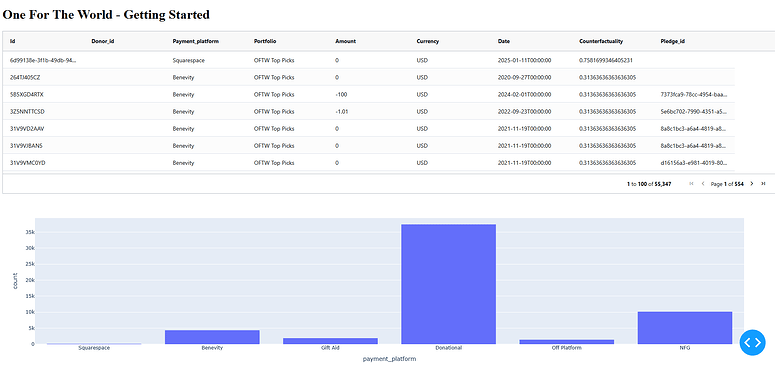Click the Pledge_id cell in row 31V9VD2AAV
This screenshot has height=366, width=775.
click(694, 128)
